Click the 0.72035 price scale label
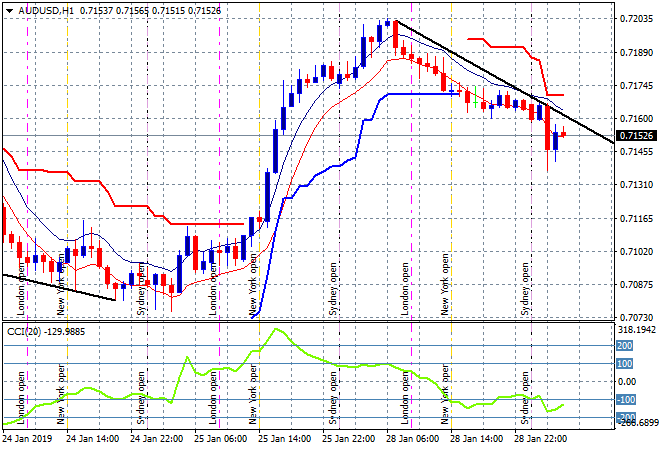Image resolution: width=660 pixels, height=450 pixels. click(x=635, y=19)
